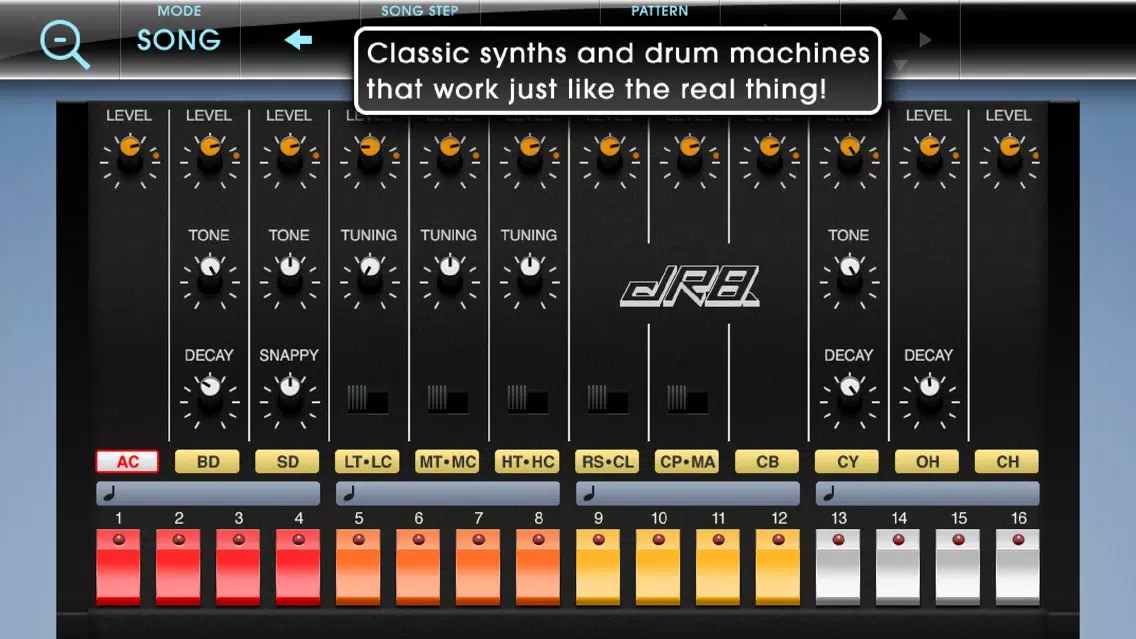Image resolution: width=1136 pixels, height=639 pixels.
Task: Toggle step 6 orange pad
Action: click(x=418, y=567)
